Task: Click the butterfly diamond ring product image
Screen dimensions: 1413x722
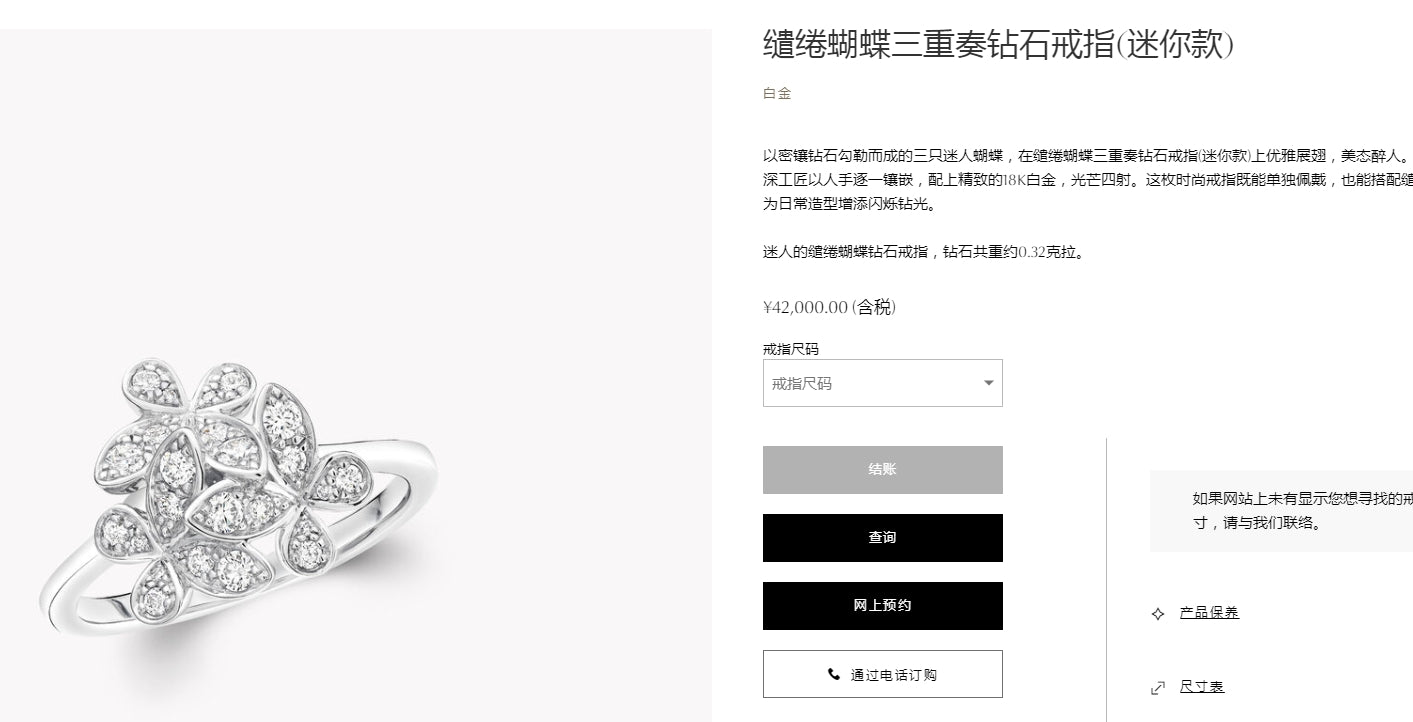Action: tap(356, 375)
